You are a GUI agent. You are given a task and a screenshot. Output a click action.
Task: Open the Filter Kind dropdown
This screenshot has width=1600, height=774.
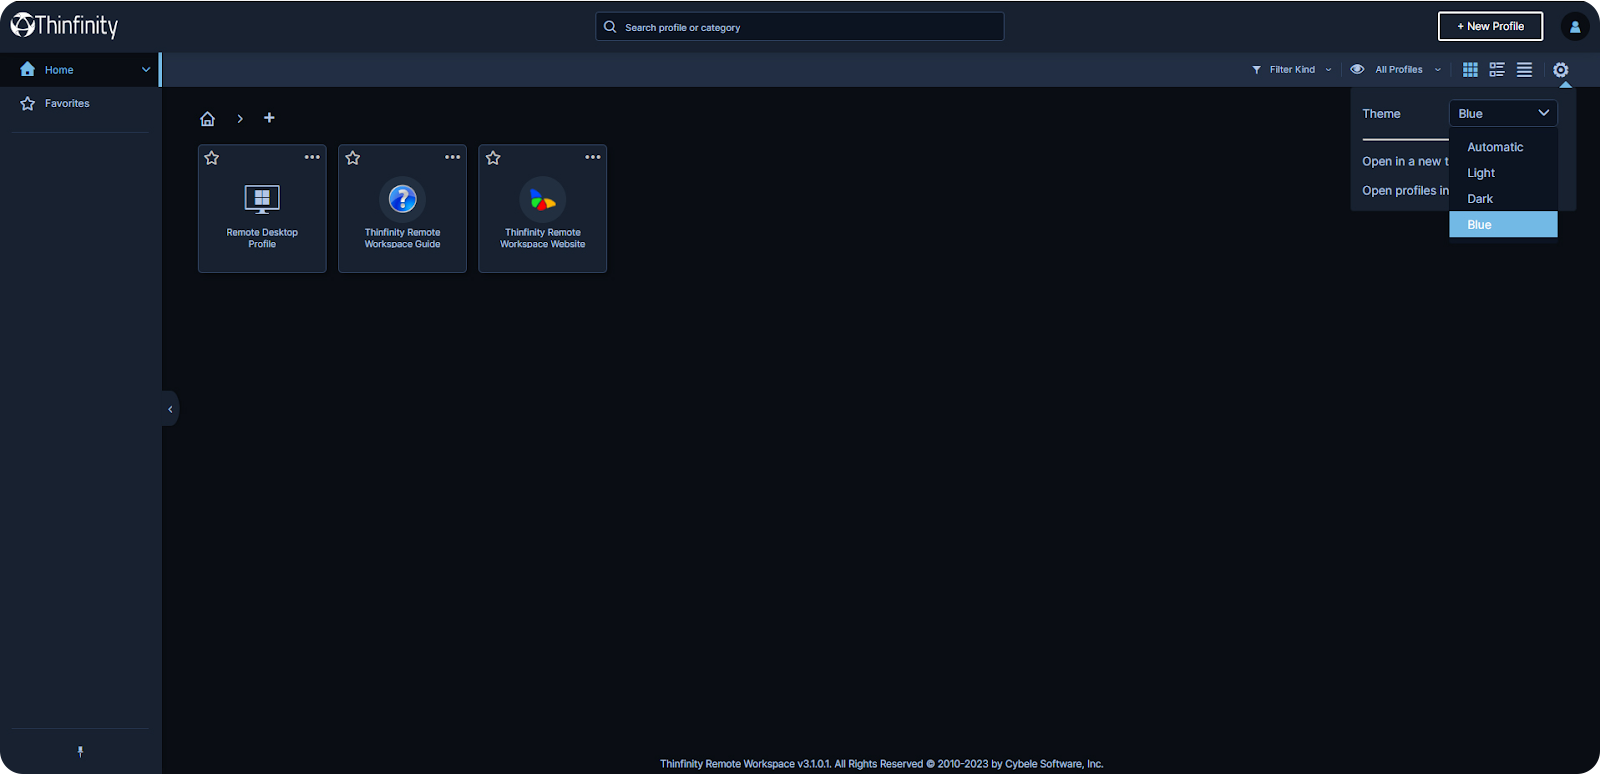[1292, 70]
